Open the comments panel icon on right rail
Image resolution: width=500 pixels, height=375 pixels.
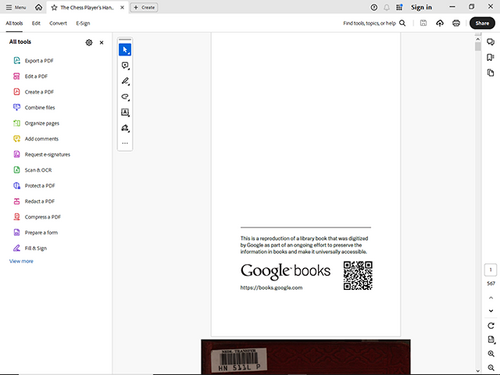pyautogui.click(x=491, y=42)
